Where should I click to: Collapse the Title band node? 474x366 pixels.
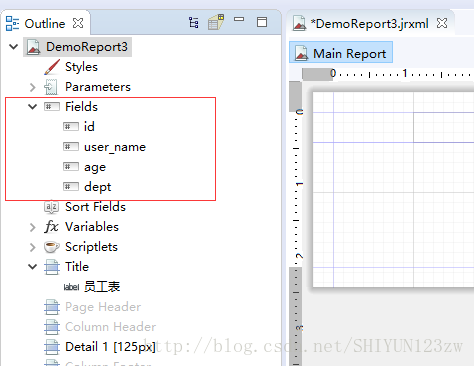[32, 267]
